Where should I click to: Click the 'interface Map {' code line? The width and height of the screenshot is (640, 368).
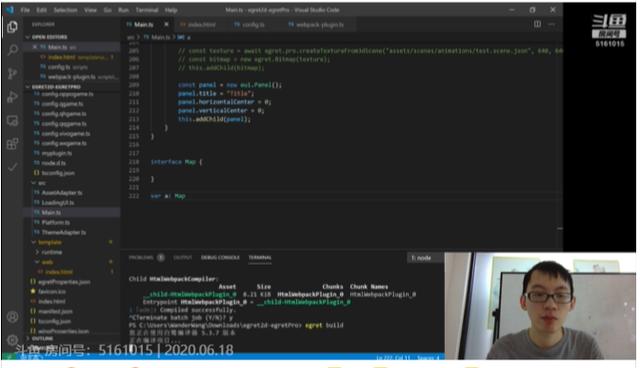[x=176, y=162]
